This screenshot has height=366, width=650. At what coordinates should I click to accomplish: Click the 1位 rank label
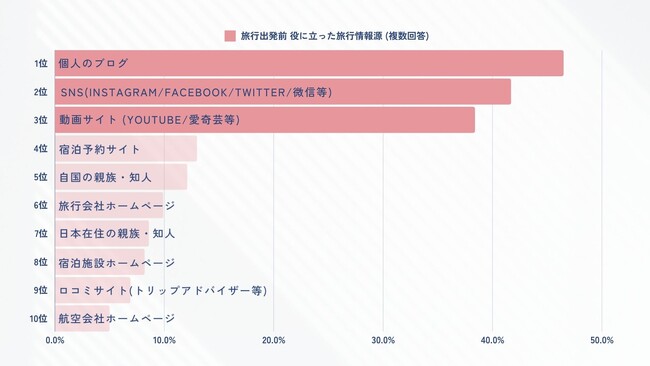(x=41, y=63)
